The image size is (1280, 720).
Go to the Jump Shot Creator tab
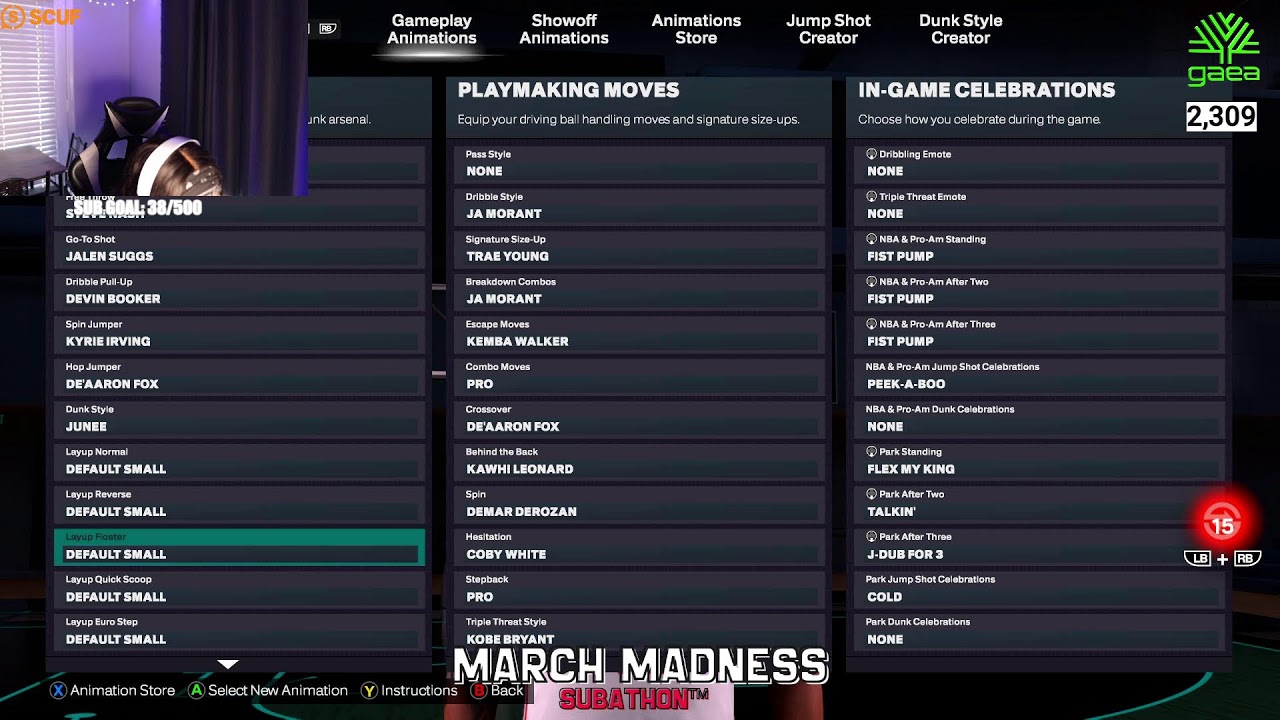pos(828,29)
